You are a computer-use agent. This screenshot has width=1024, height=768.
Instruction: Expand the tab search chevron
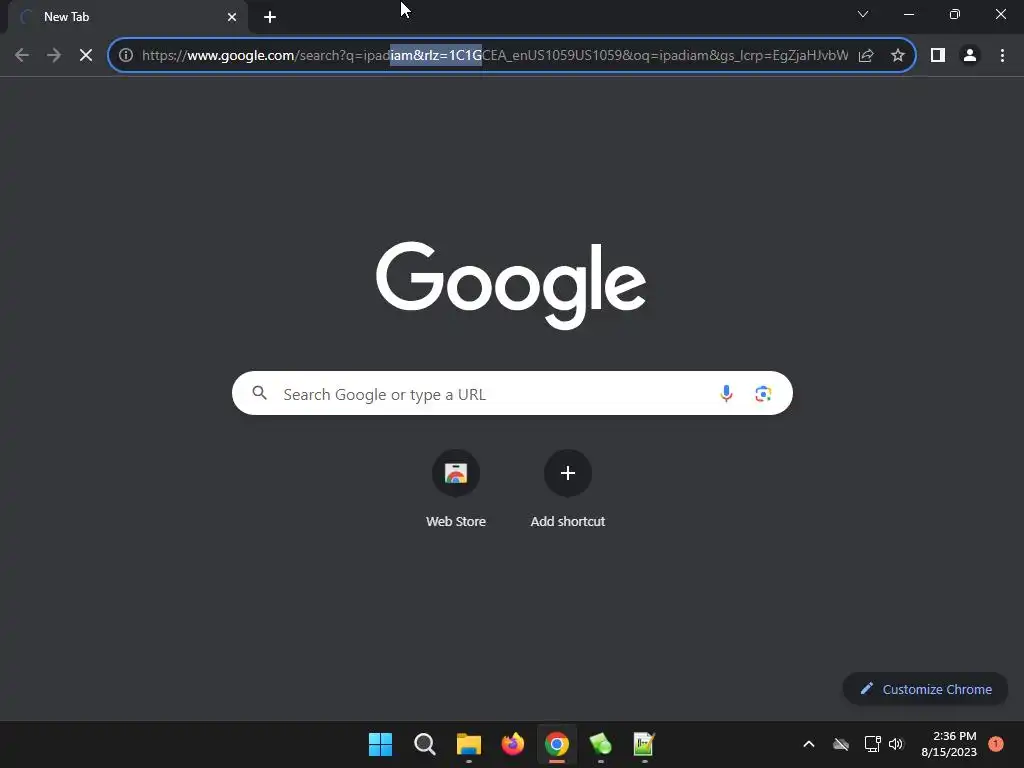(x=863, y=14)
